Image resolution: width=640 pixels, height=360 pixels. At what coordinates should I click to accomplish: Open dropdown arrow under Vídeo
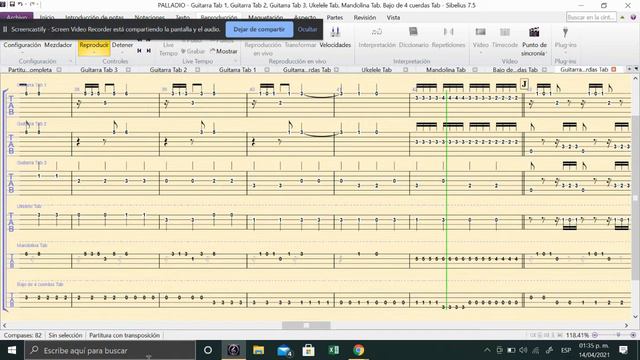[x=480, y=52]
